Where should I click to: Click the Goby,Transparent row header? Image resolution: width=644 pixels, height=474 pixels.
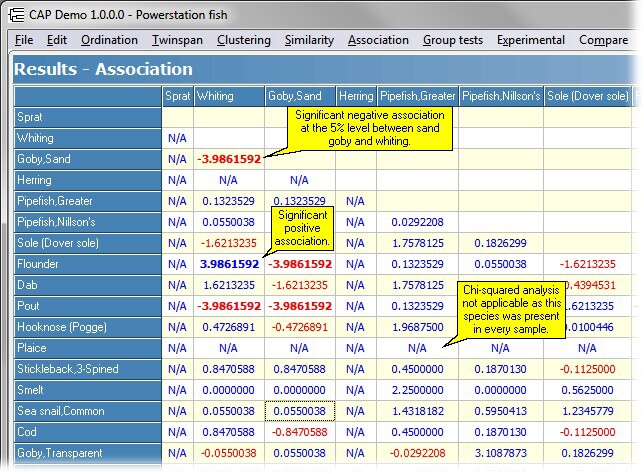coord(87,453)
